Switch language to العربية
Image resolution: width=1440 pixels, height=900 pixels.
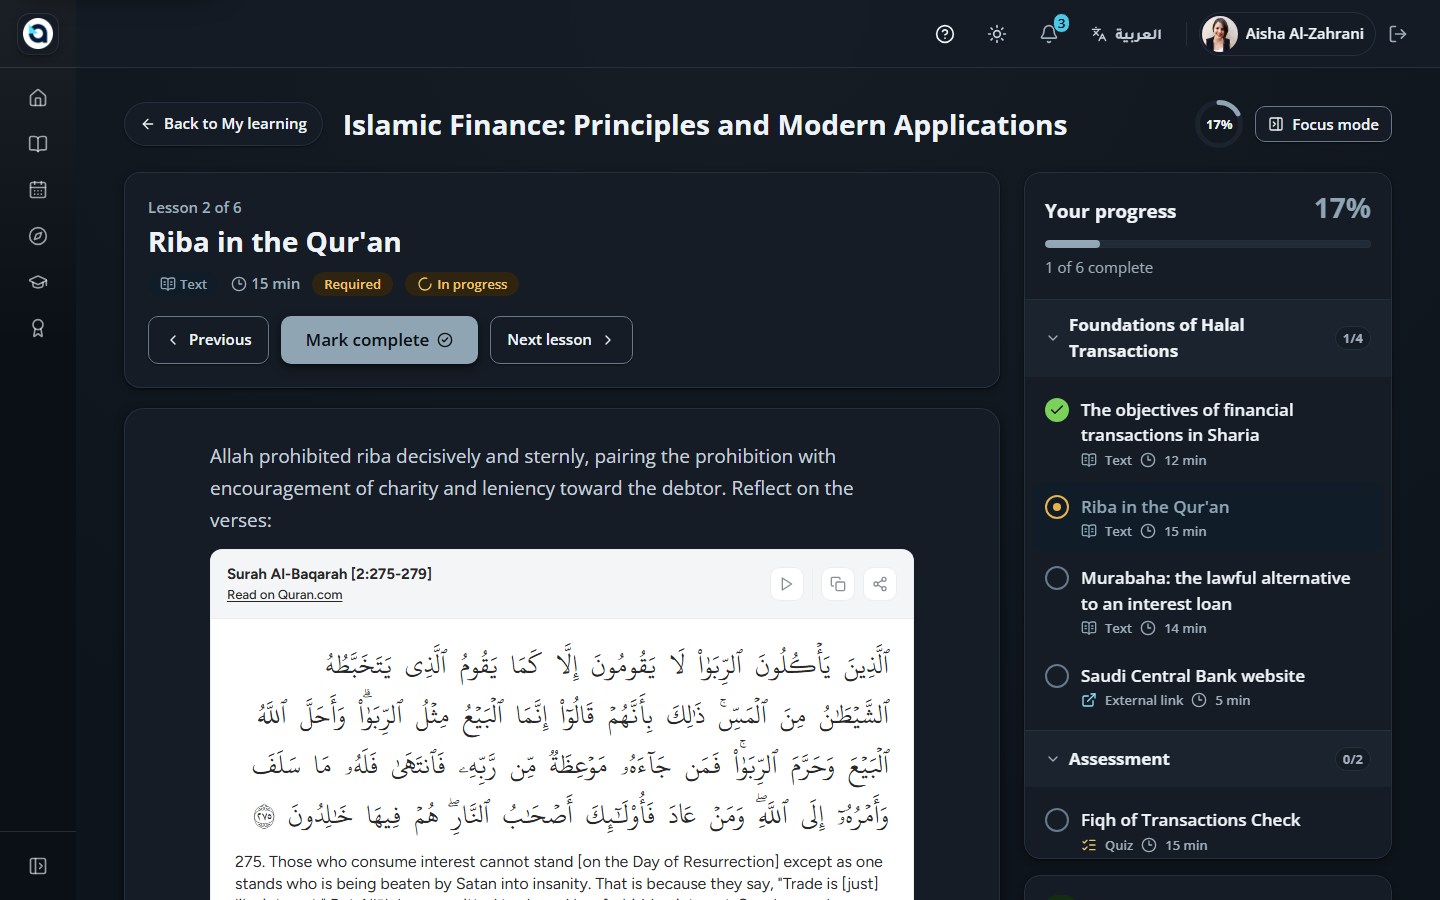pos(1126,34)
